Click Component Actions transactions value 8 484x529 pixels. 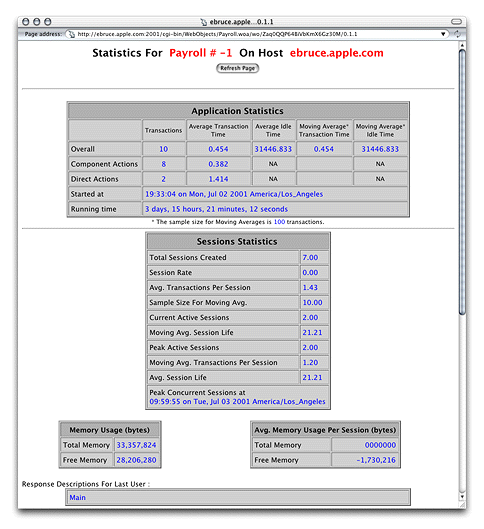tap(164, 164)
